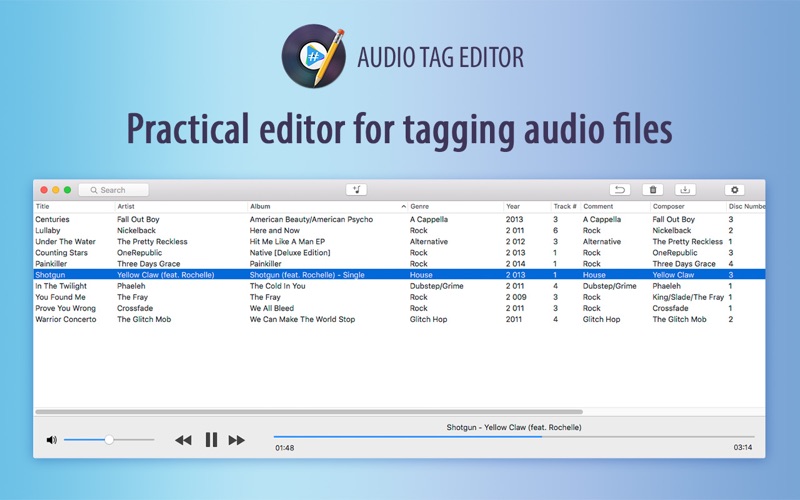This screenshot has width=800, height=500.
Task: Click the comment cell A Cappella
Action: (x=602, y=219)
